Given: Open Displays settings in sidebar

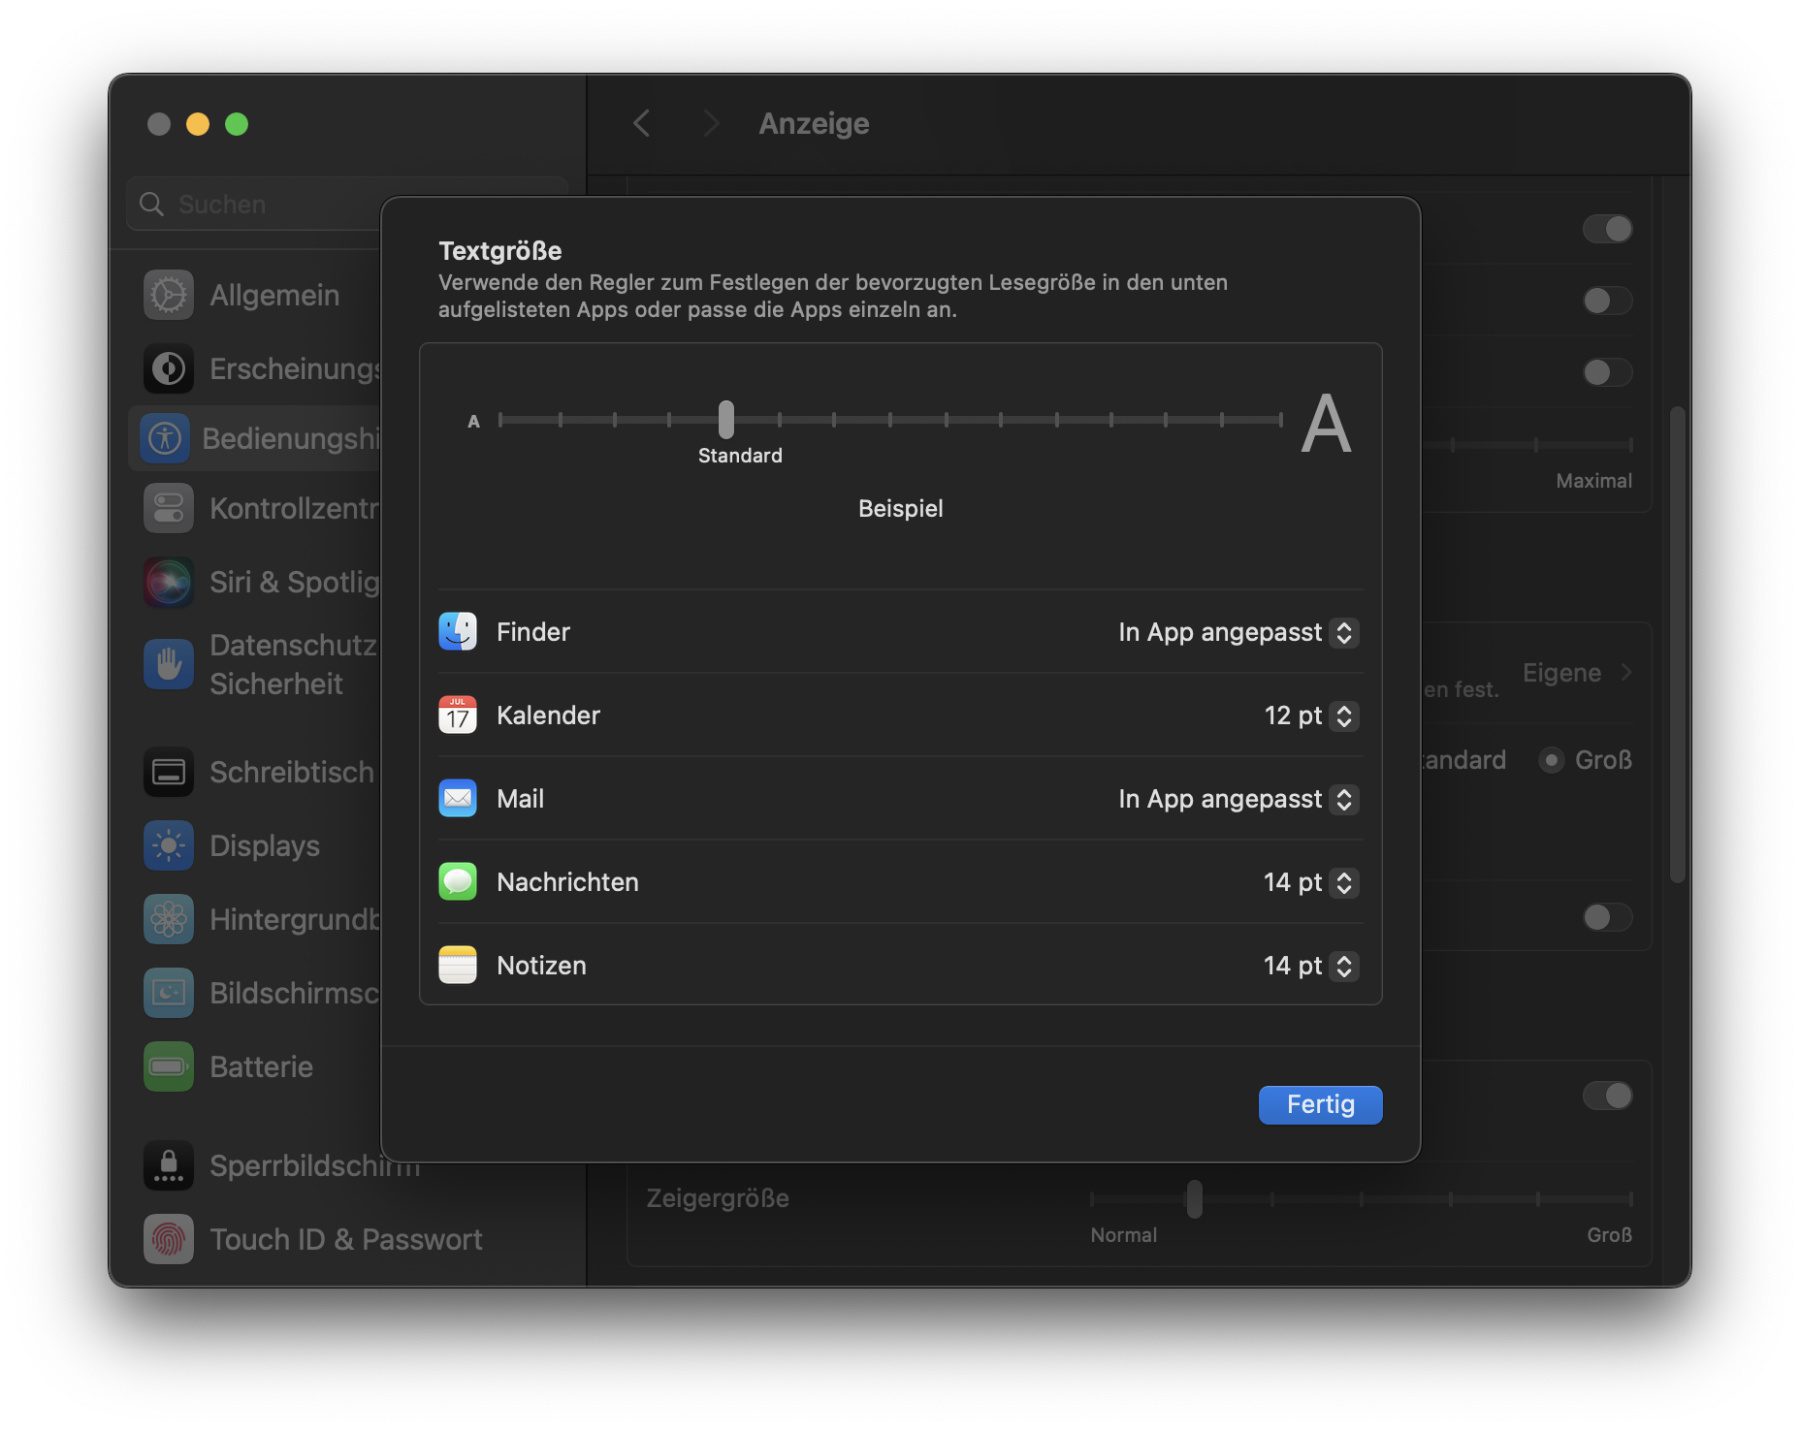Looking at the screenshot, I should tap(264, 846).
